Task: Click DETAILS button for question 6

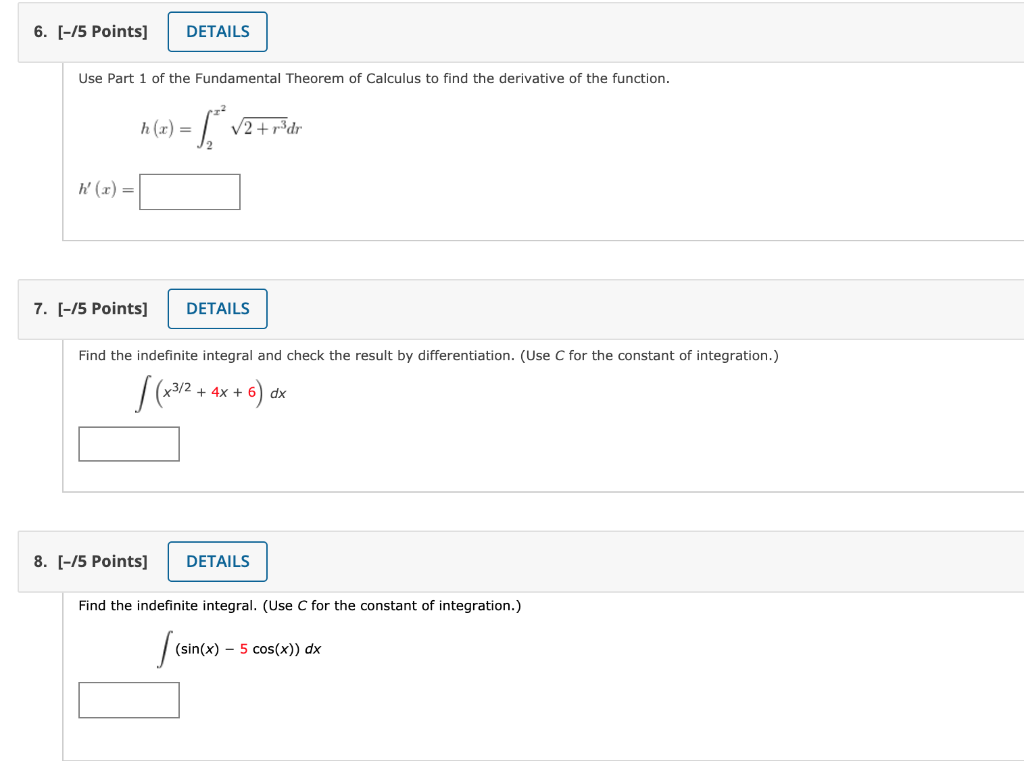Action: [217, 31]
